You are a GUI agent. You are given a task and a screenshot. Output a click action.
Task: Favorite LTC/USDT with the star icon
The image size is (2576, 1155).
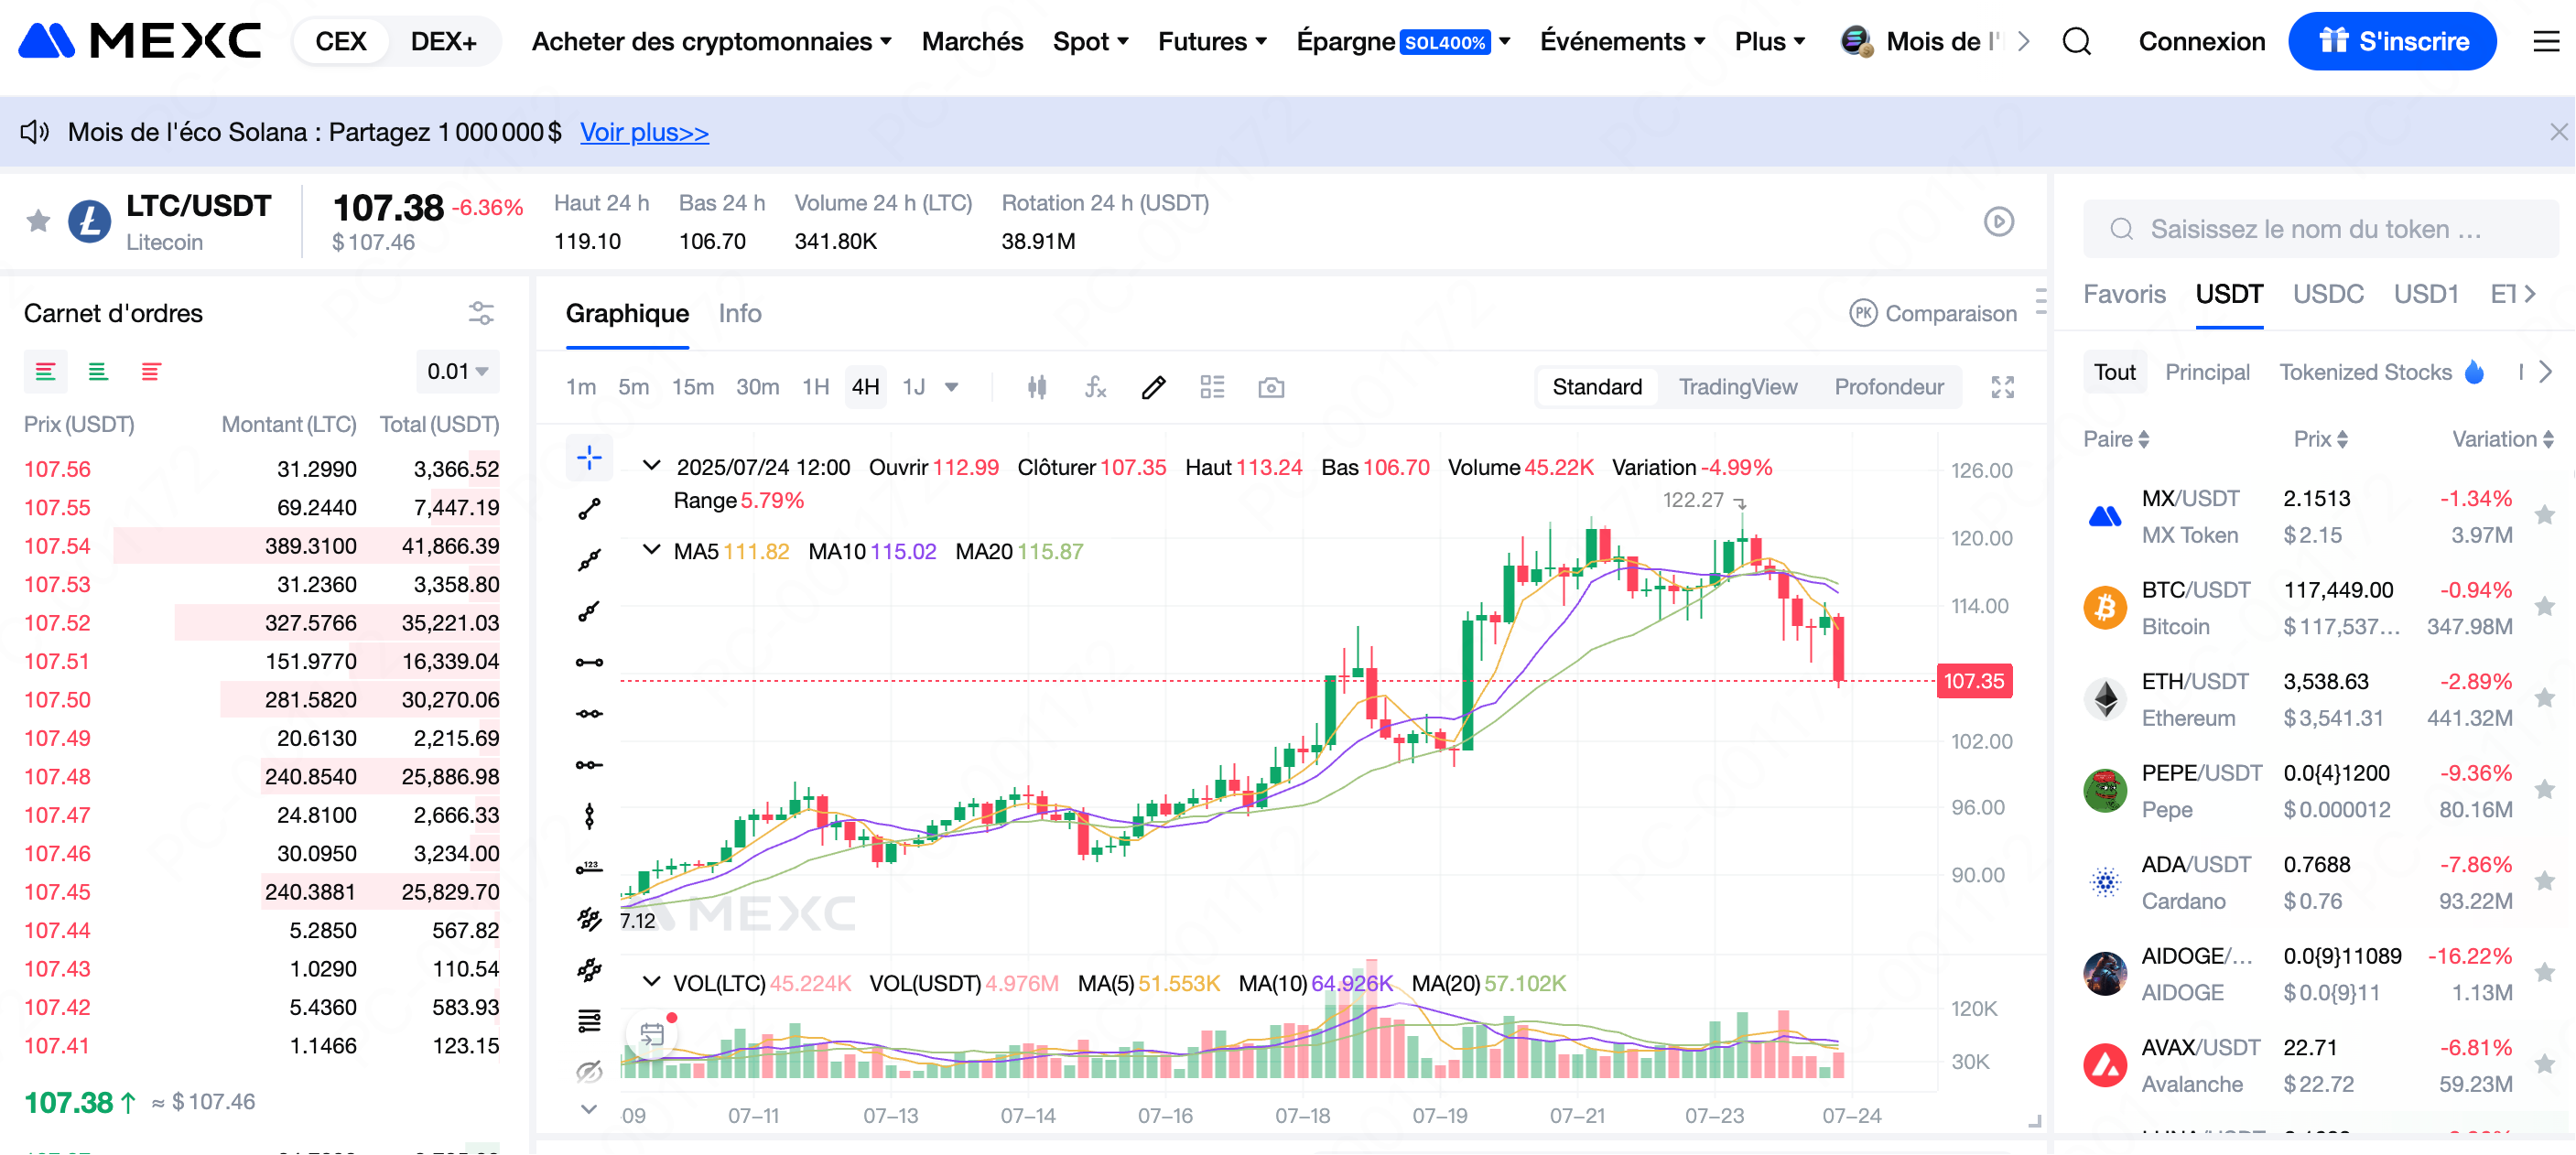pos(38,220)
